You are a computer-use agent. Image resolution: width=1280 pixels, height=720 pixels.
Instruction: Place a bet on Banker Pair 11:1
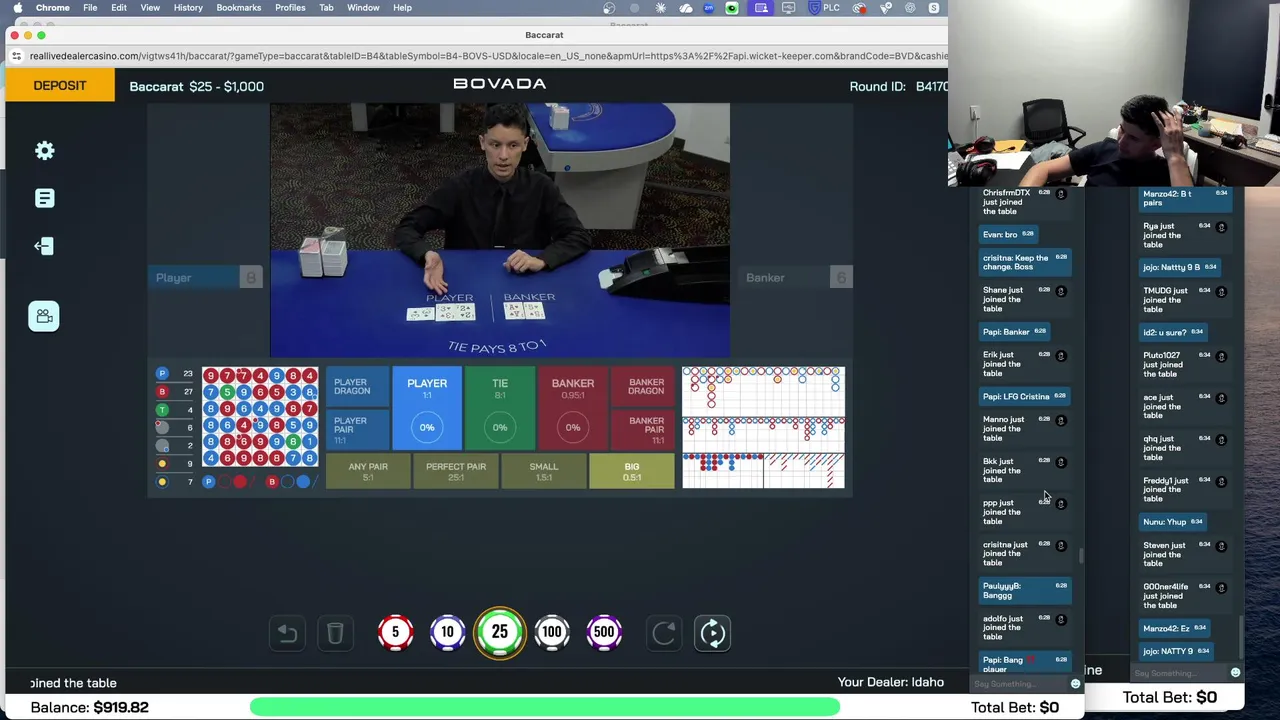(643, 430)
